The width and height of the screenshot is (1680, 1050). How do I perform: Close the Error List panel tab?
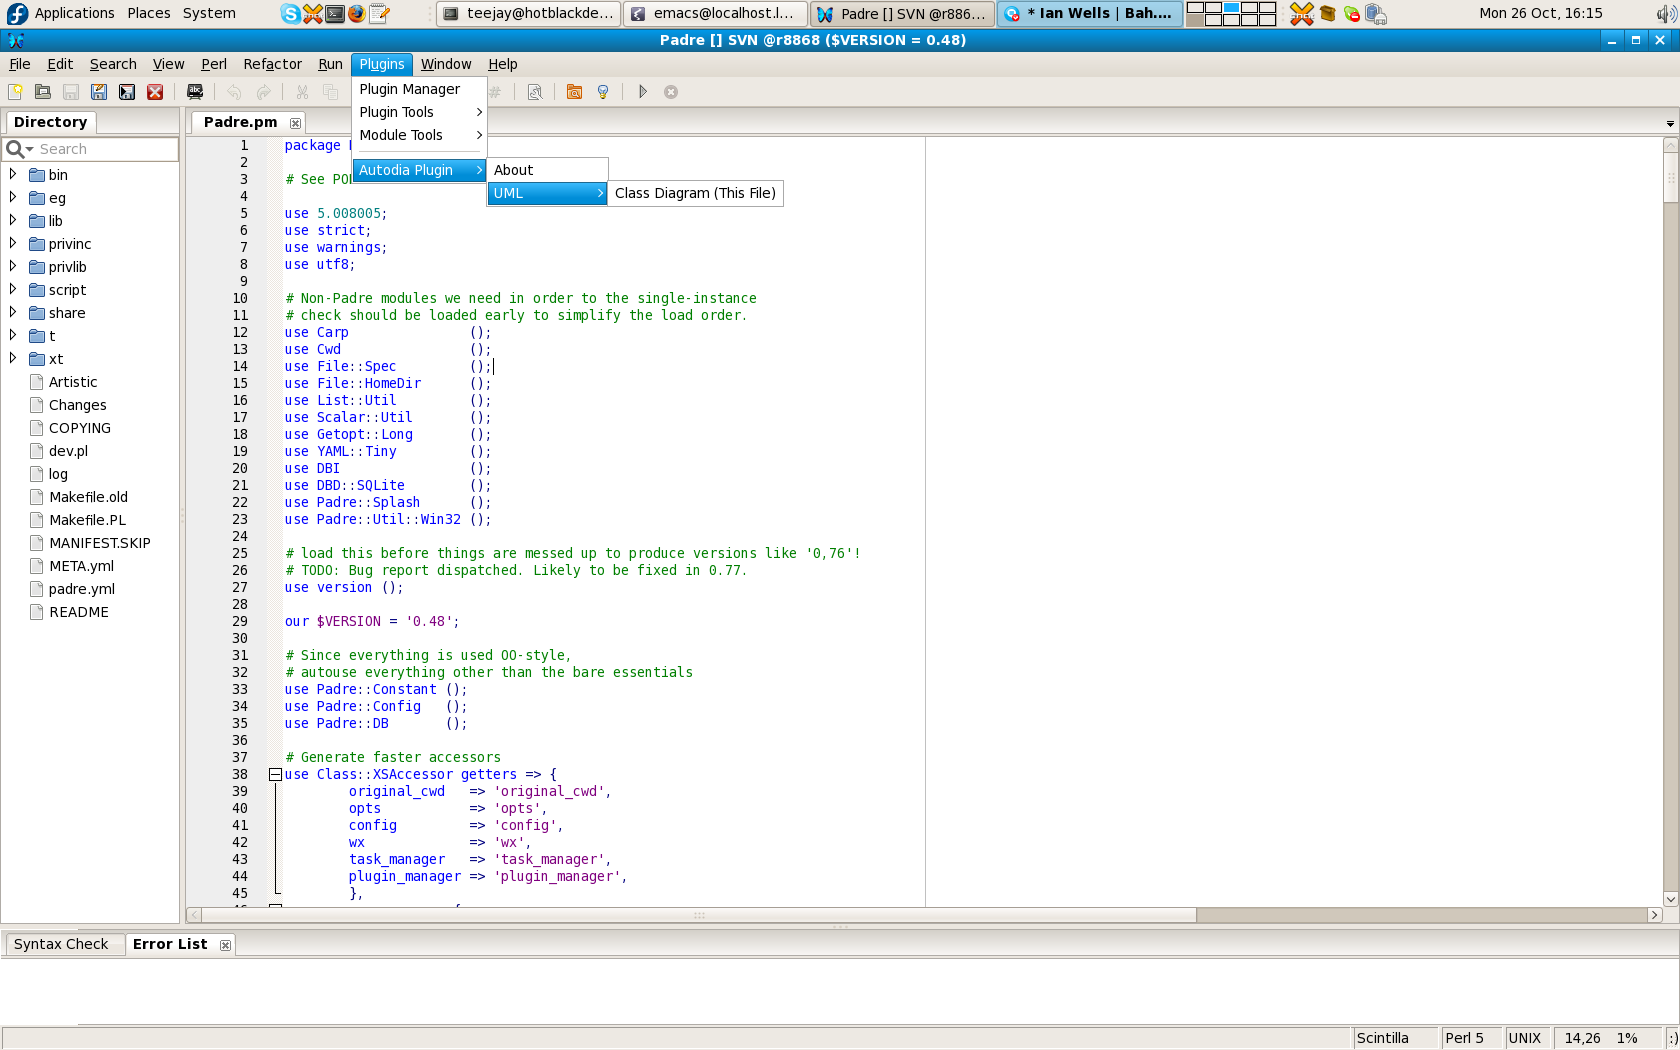click(x=225, y=945)
